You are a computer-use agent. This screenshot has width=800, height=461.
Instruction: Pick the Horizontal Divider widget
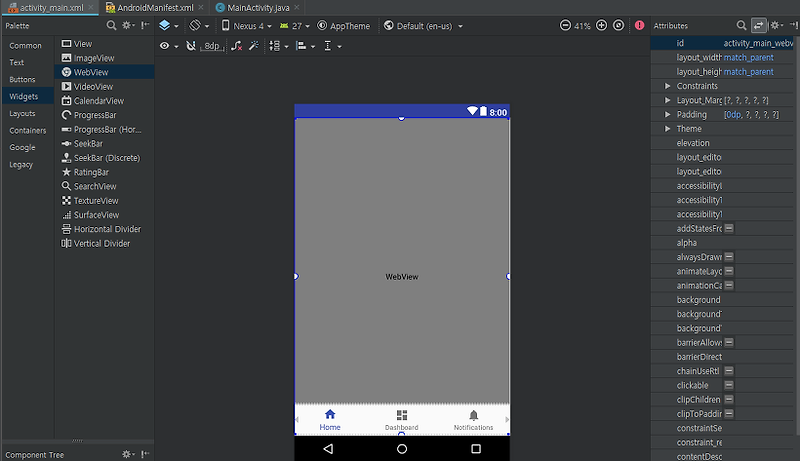tap(104, 229)
